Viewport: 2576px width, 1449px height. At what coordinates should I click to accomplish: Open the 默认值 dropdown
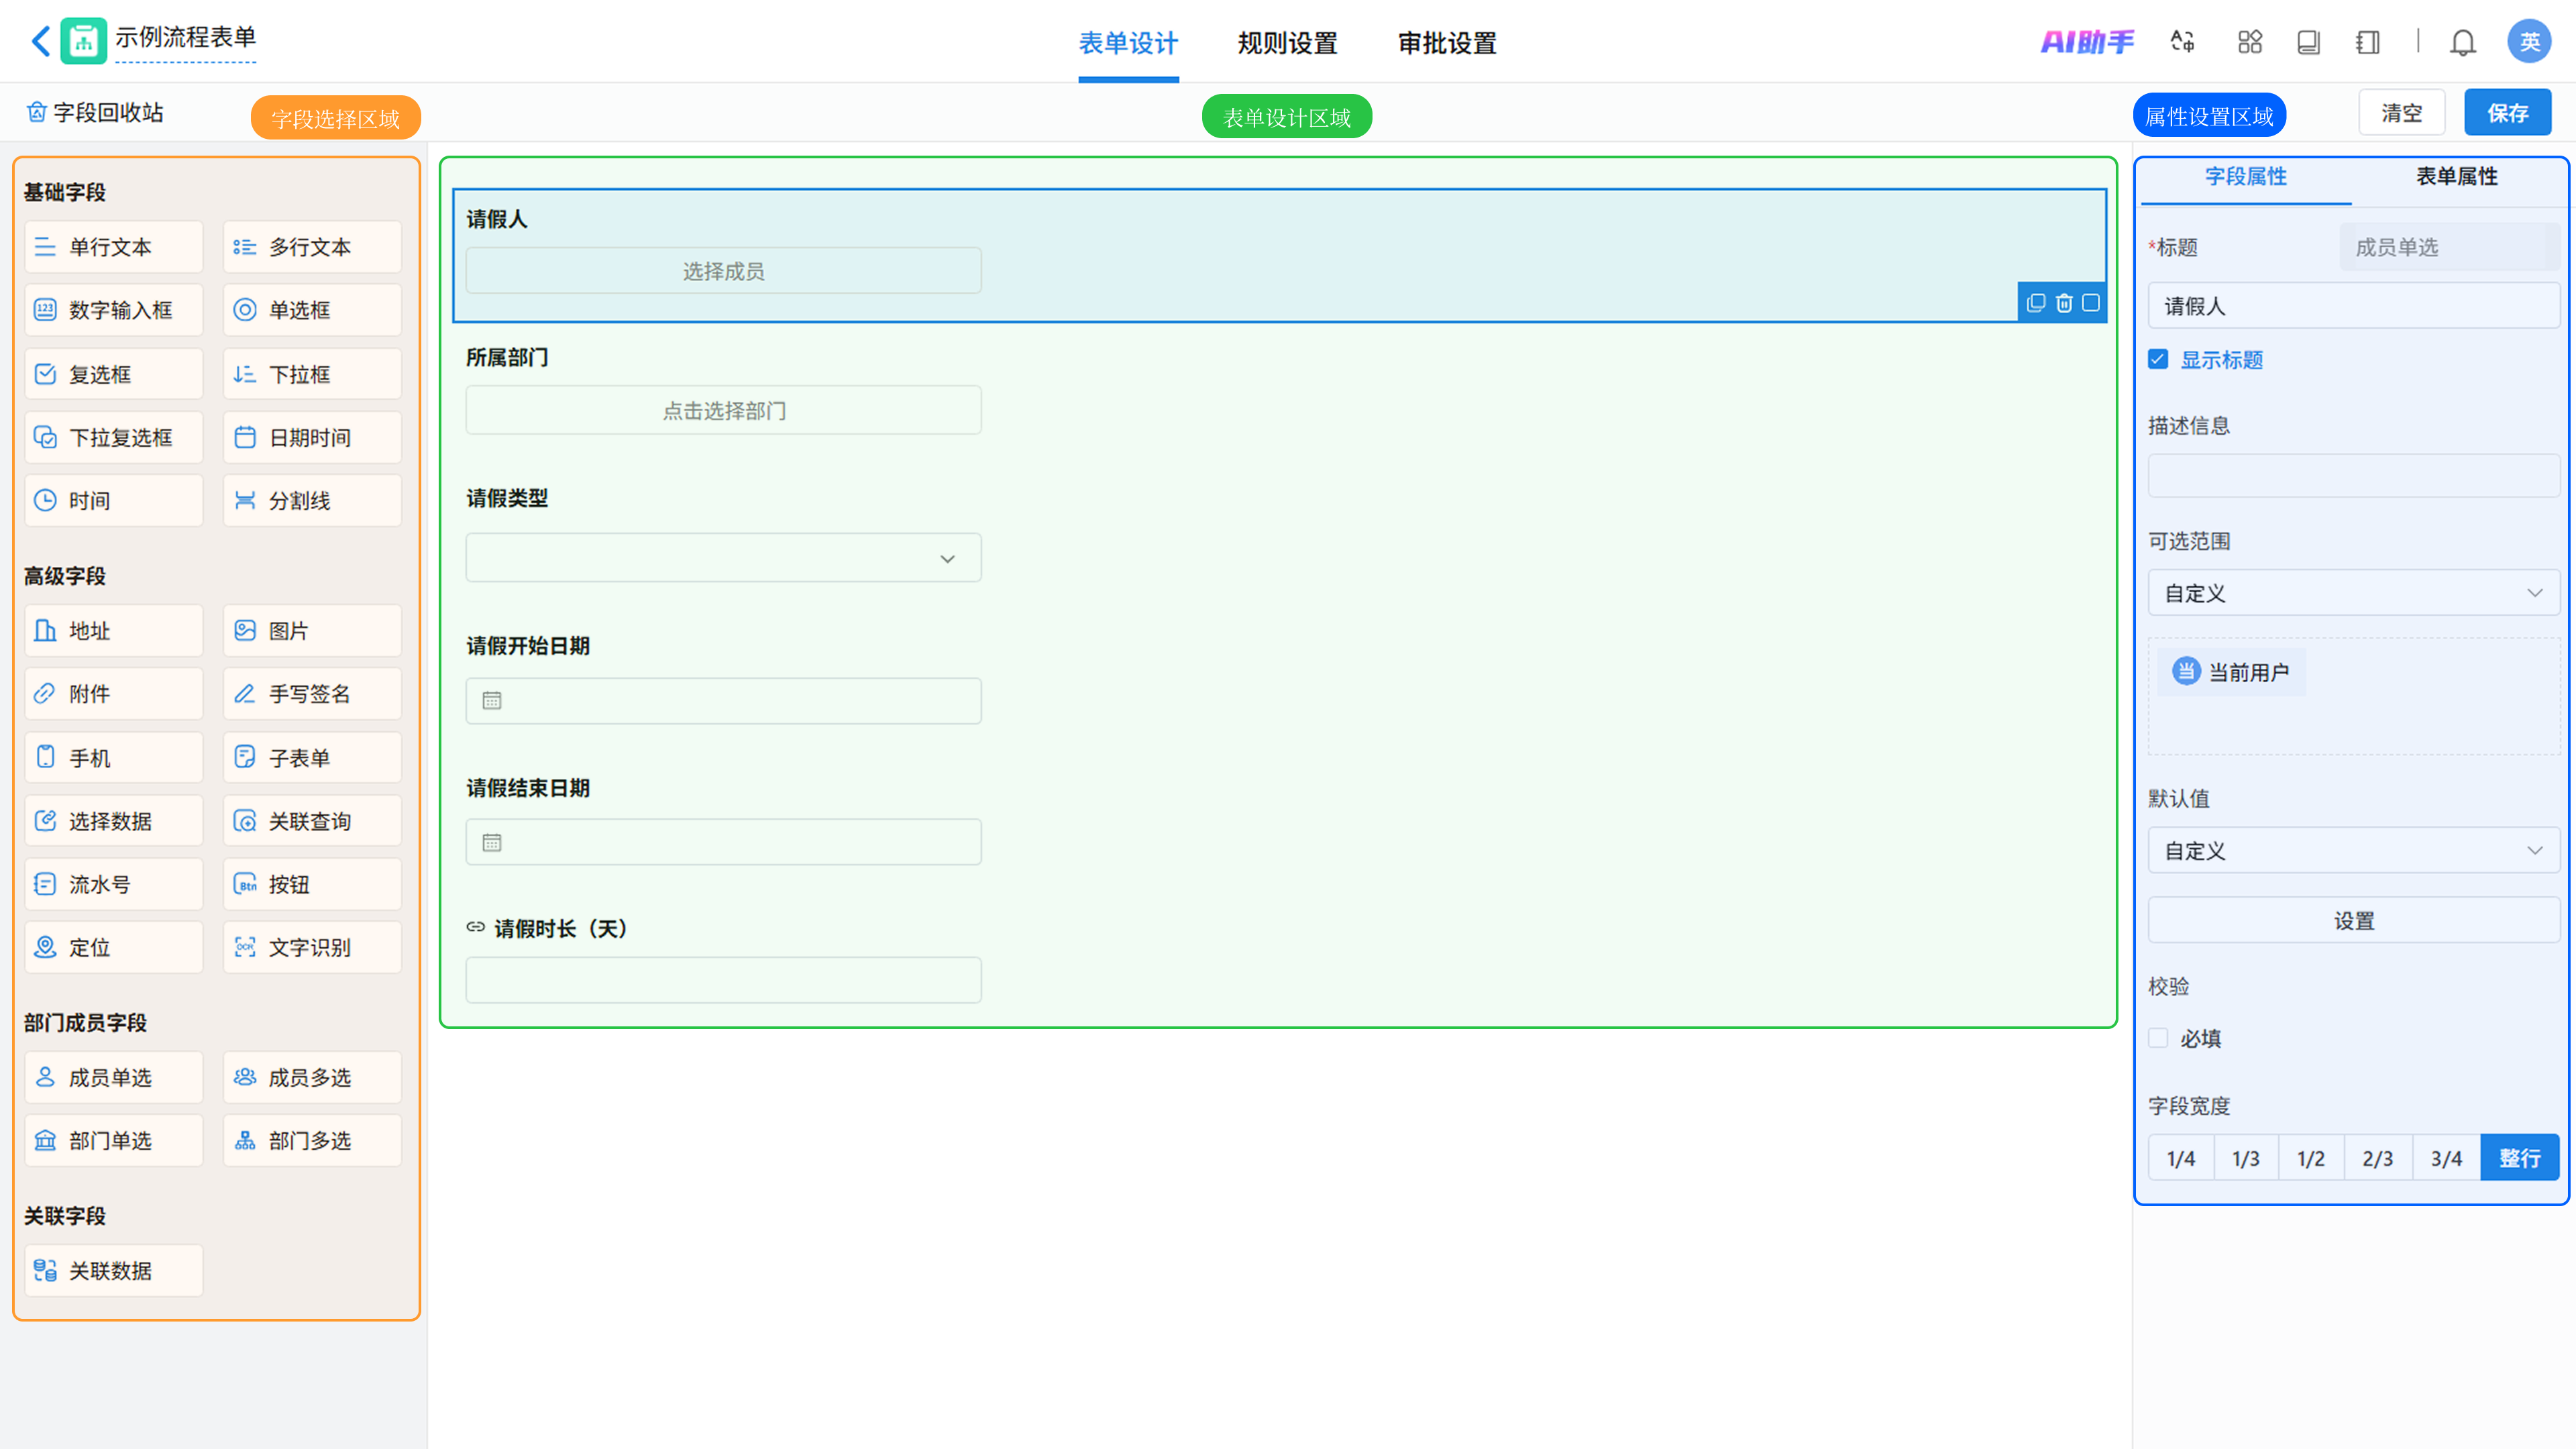point(2353,851)
